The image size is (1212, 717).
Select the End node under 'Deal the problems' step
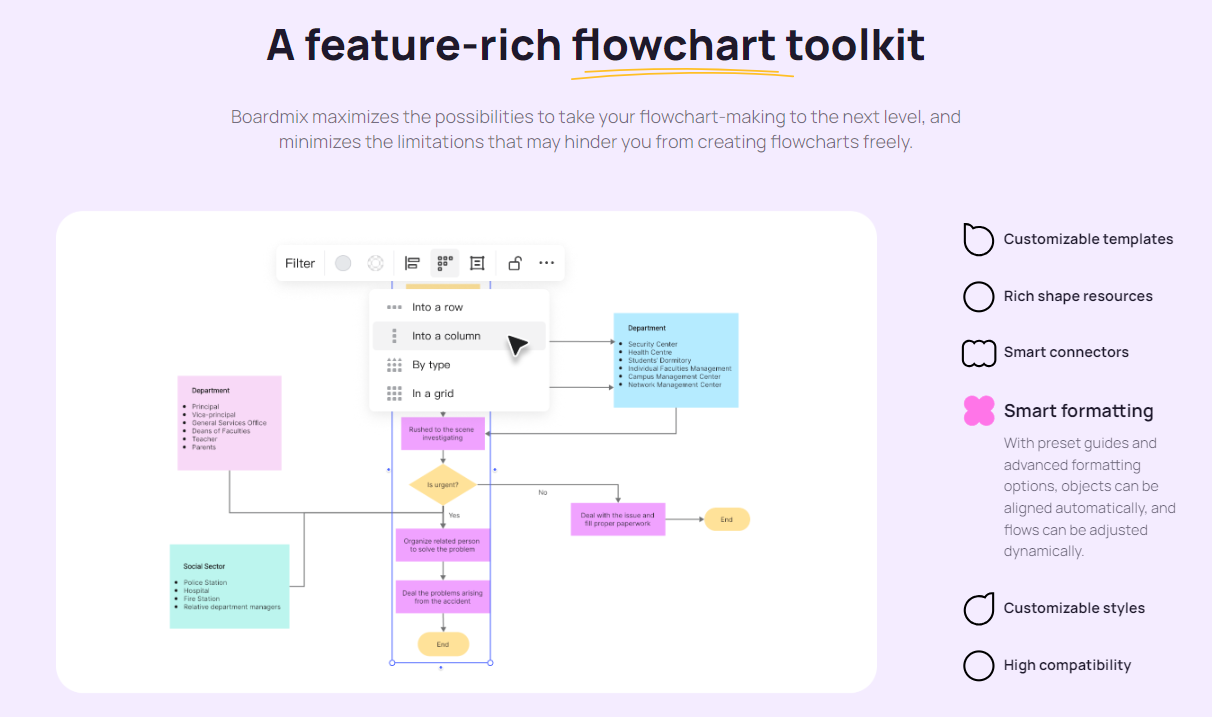(x=443, y=644)
